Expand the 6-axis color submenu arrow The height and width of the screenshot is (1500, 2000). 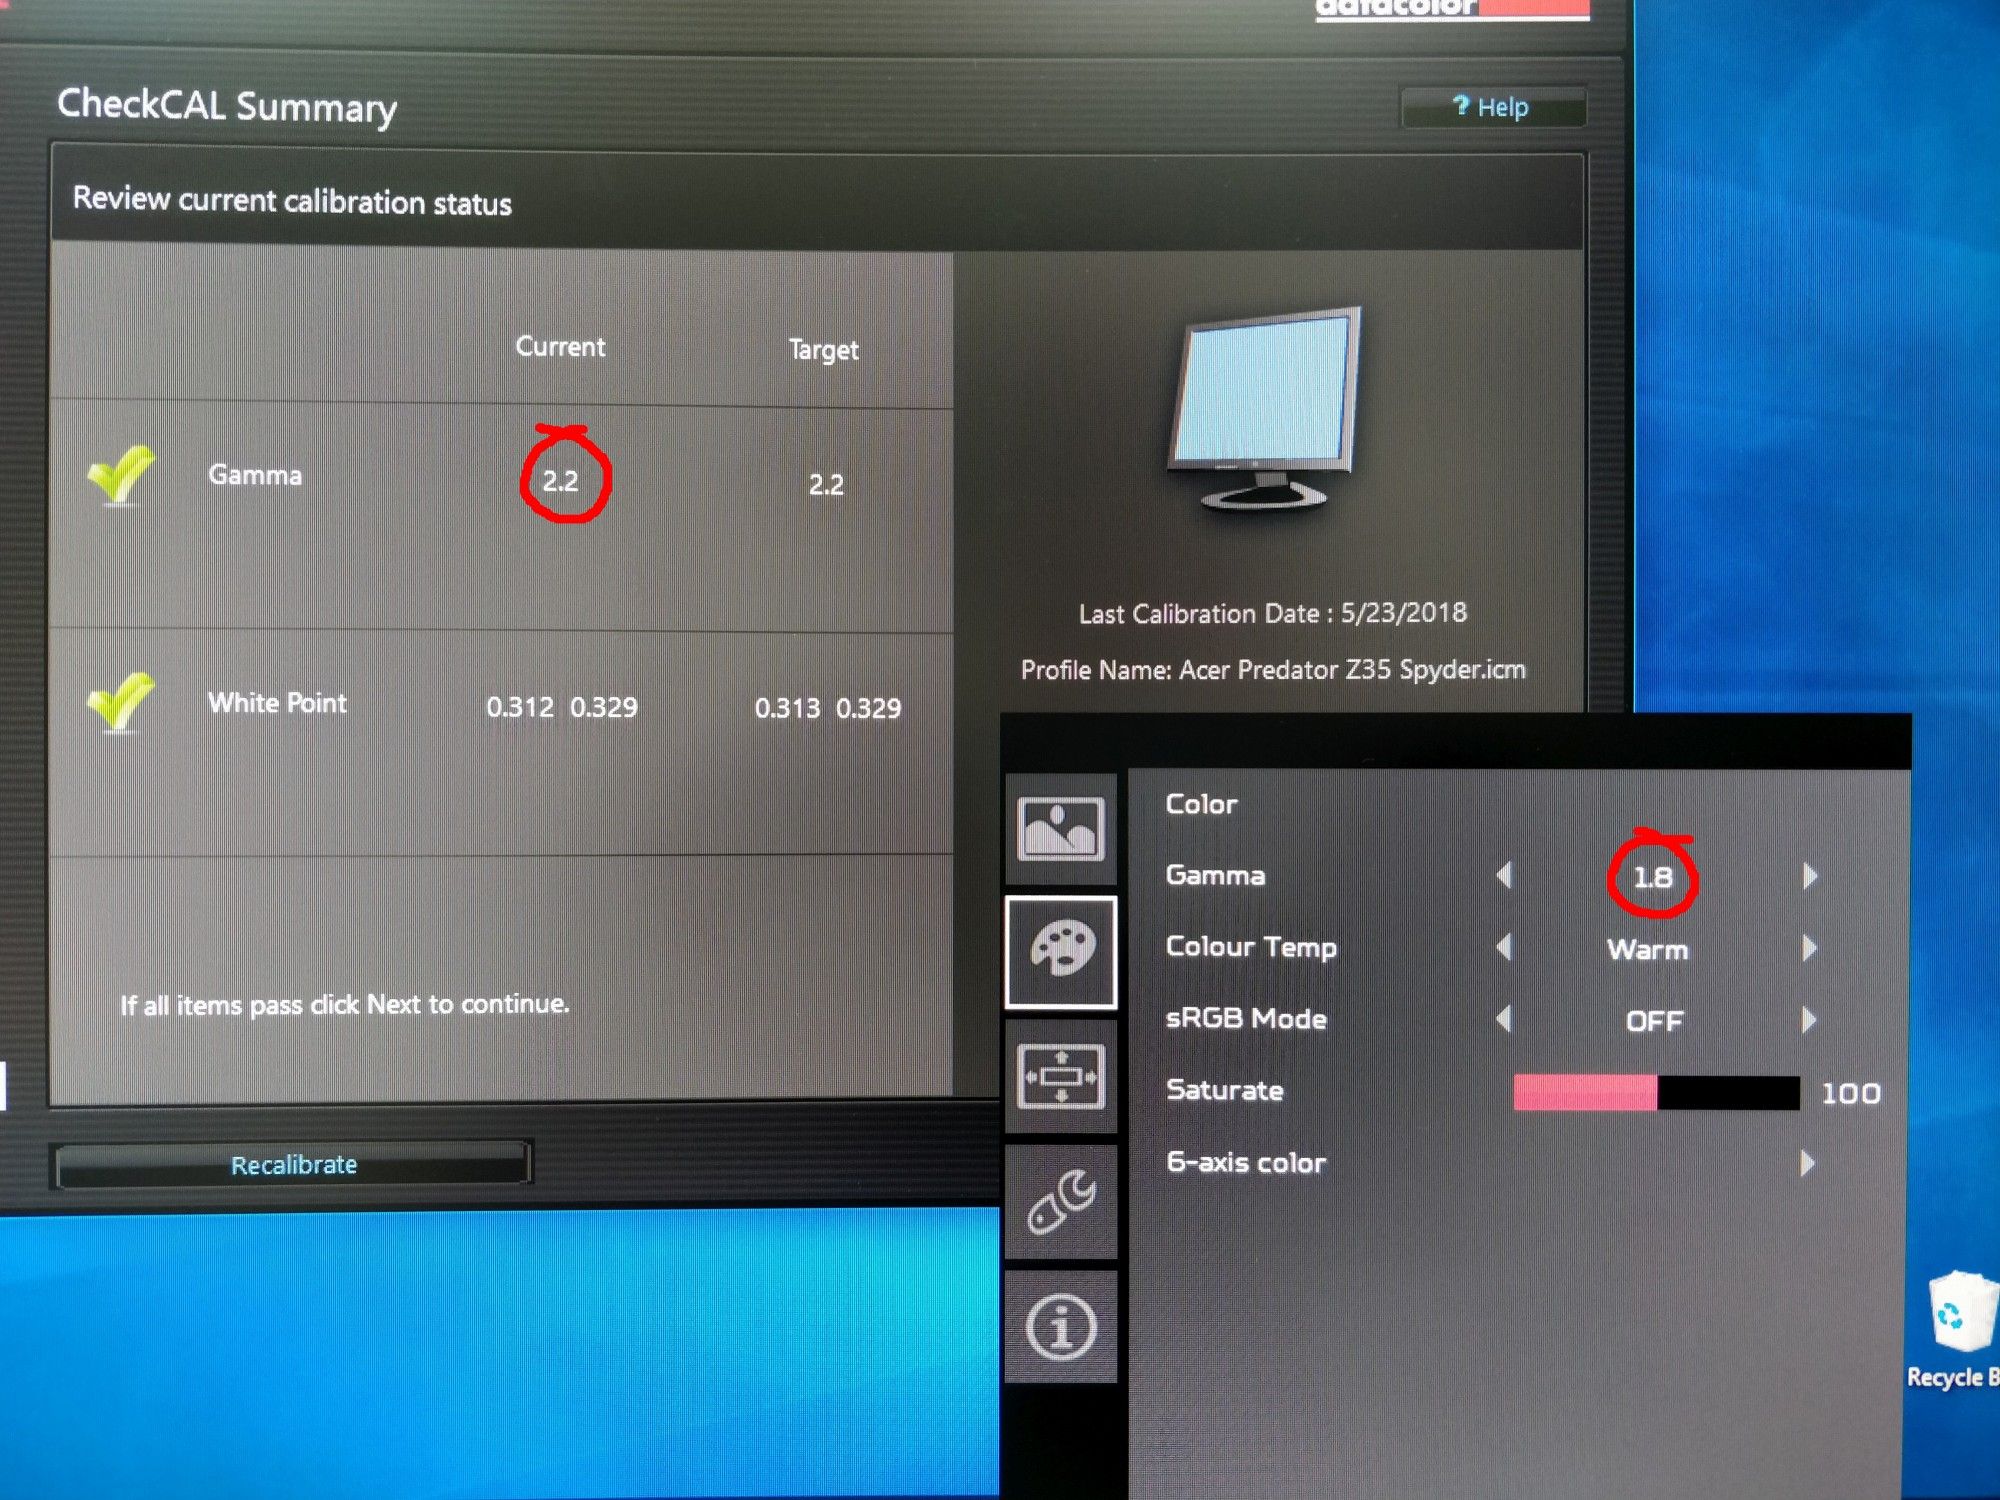[x=1807, y=1163]
